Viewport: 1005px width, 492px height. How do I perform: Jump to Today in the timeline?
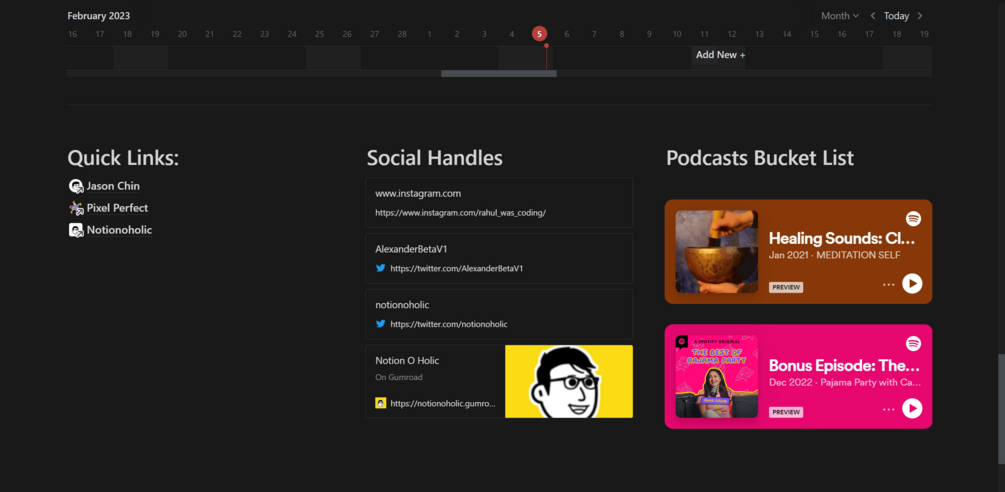(x=896, y=16)
